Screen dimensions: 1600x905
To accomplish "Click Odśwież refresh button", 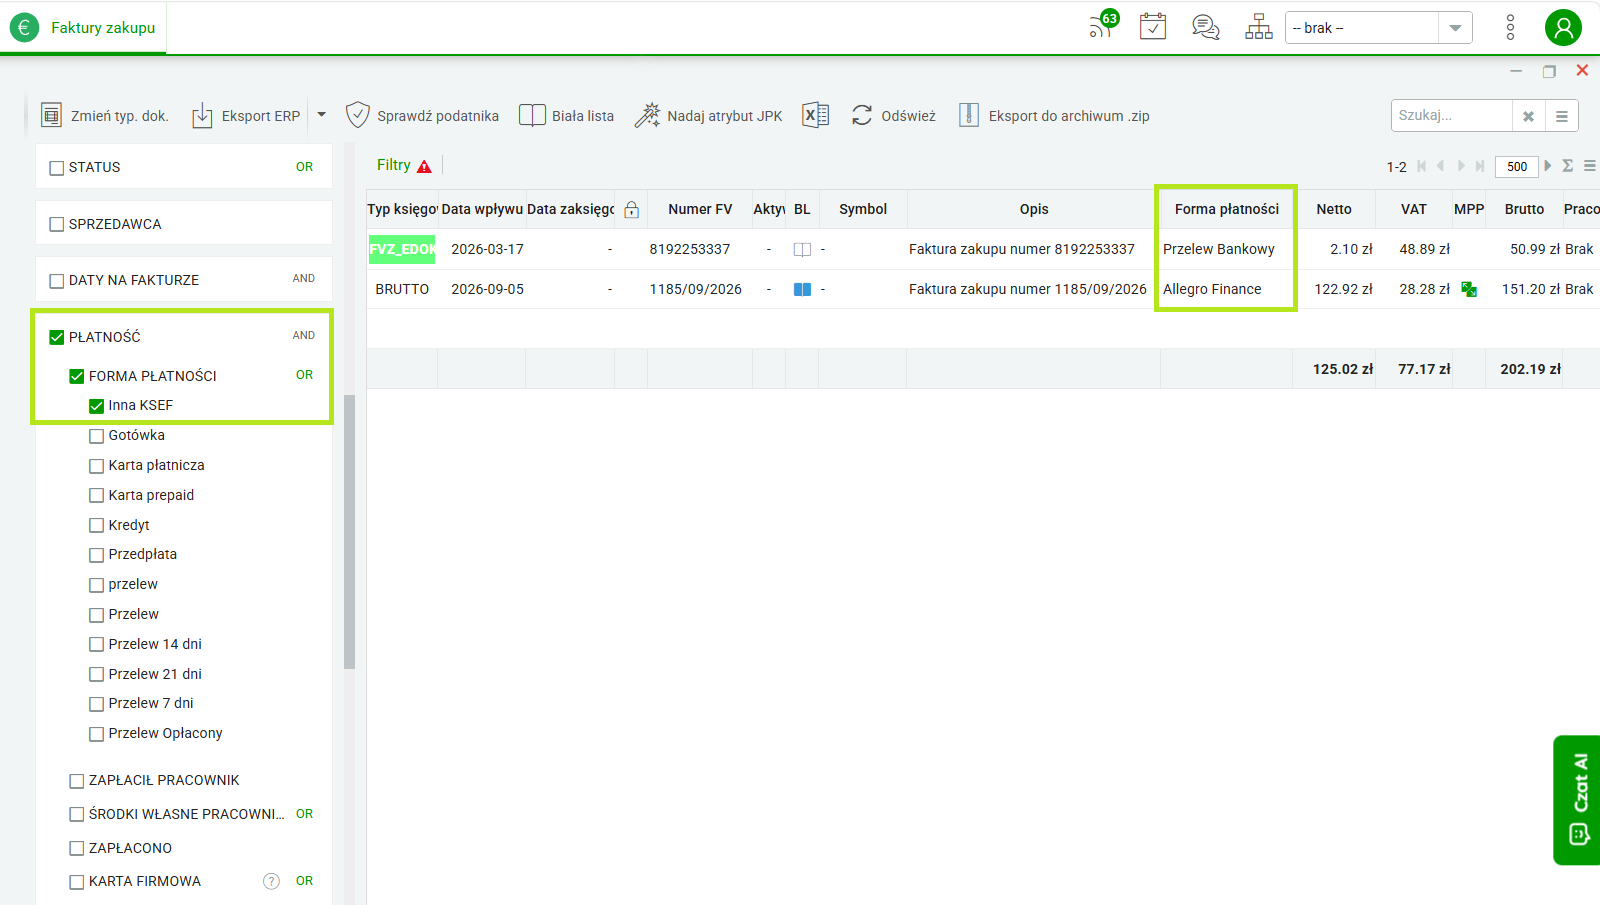I will [894, 116].
